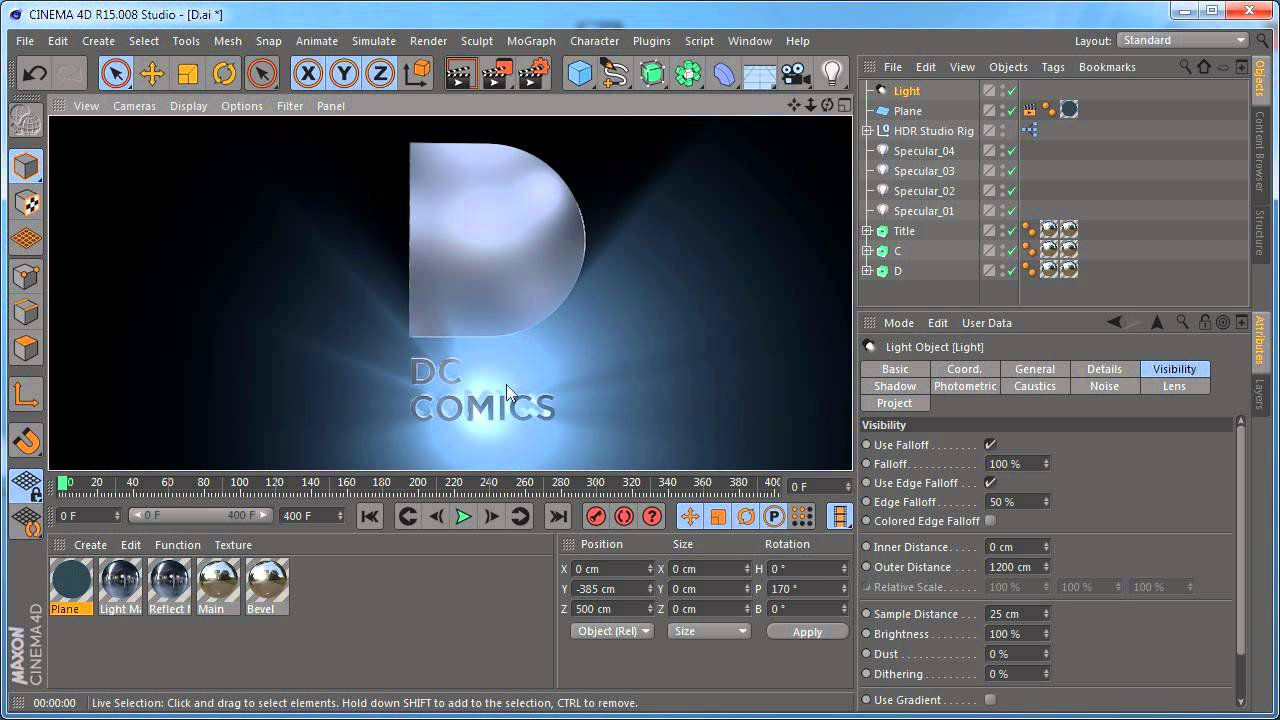Go to start of animation
The height and width of the screenshot is (720, 1280).
point(370,516)
